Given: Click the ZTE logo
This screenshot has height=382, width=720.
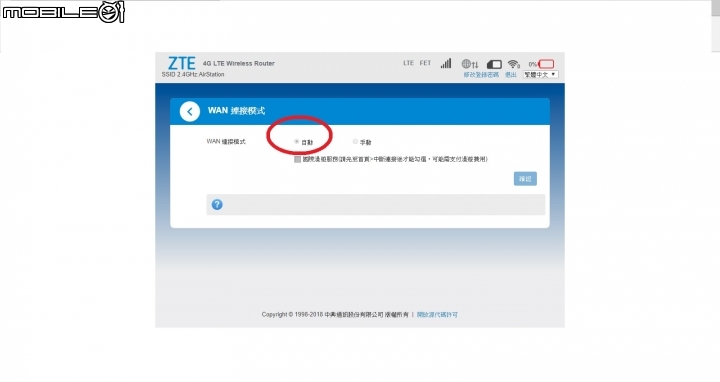Looking at the screenshot, I should tap(182, 63).
